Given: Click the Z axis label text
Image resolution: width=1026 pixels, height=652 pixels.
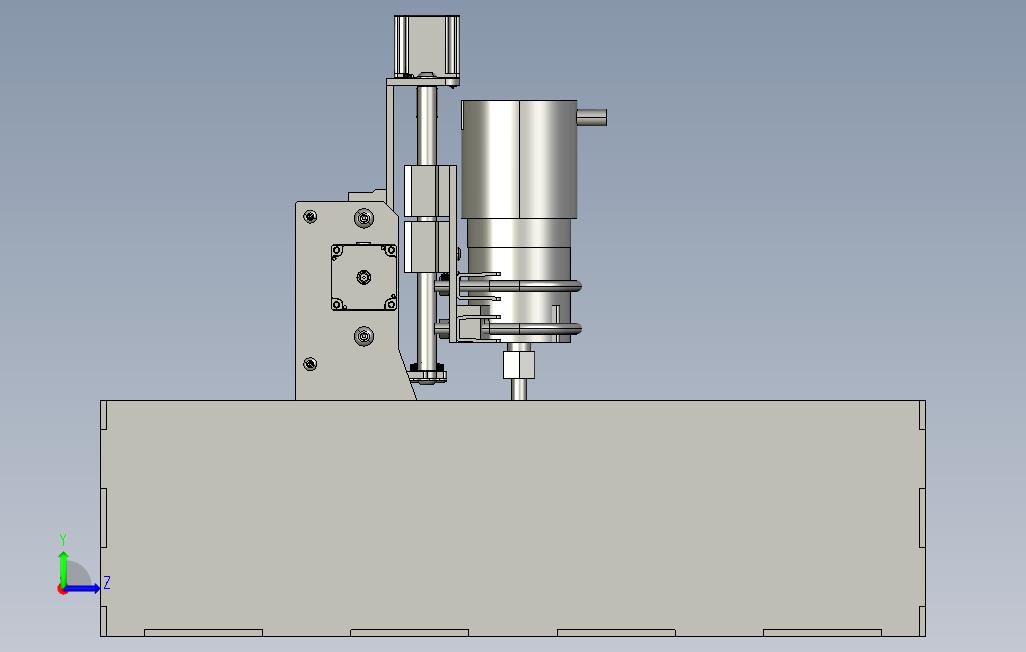Looking at the screenshot, I should point(107,582).
